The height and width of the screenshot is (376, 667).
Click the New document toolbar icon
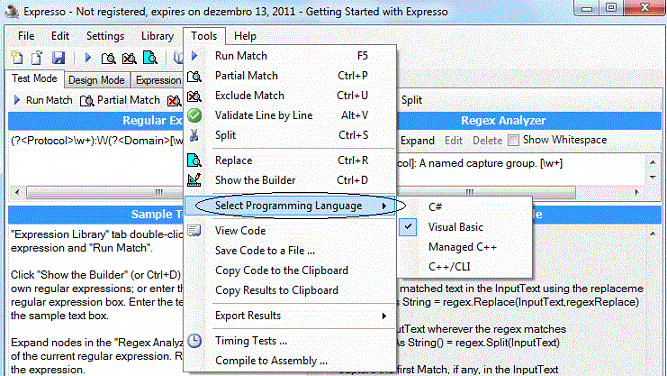17,57
